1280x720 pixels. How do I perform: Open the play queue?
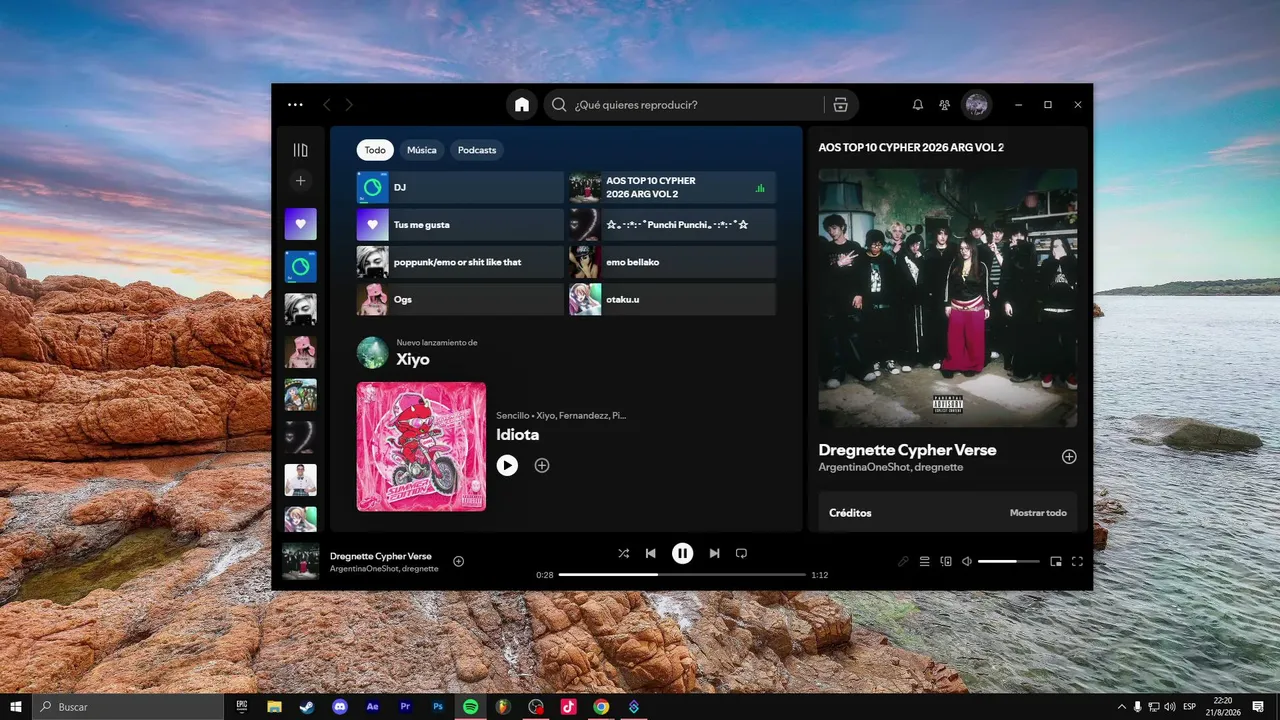pos(925,561)
